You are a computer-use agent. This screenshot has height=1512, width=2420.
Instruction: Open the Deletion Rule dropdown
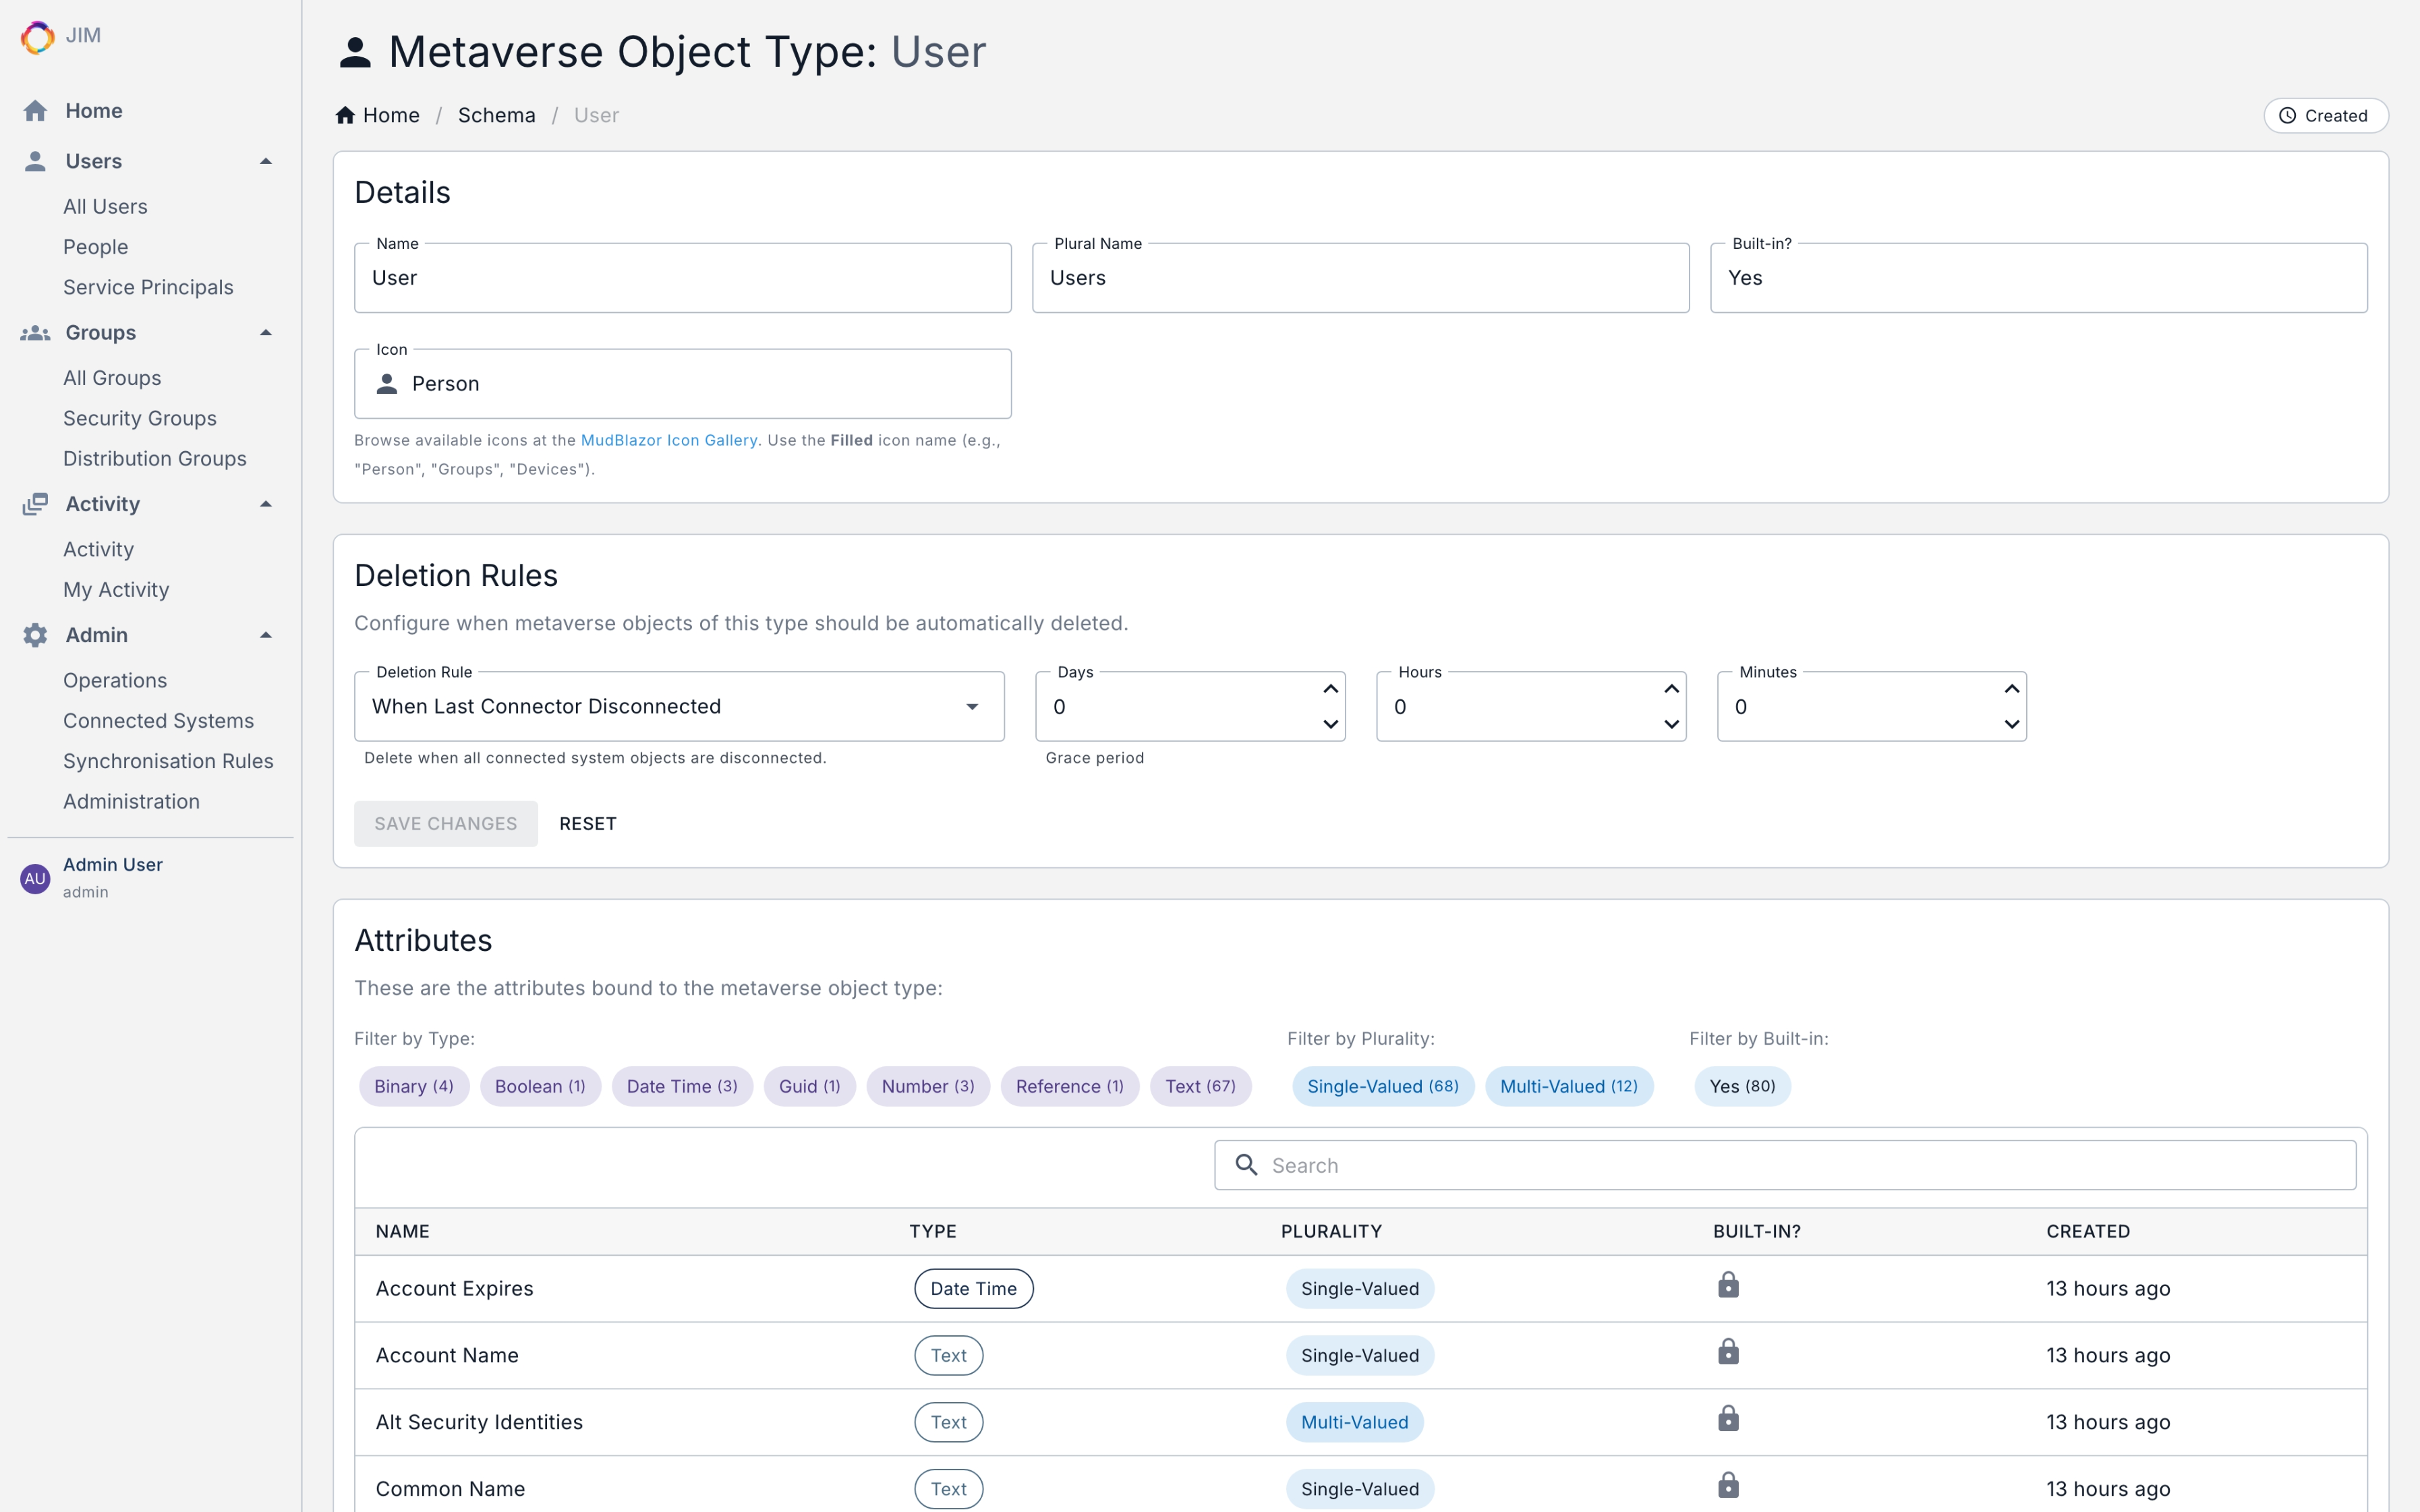pyautogui.click(x=679, y=706)
